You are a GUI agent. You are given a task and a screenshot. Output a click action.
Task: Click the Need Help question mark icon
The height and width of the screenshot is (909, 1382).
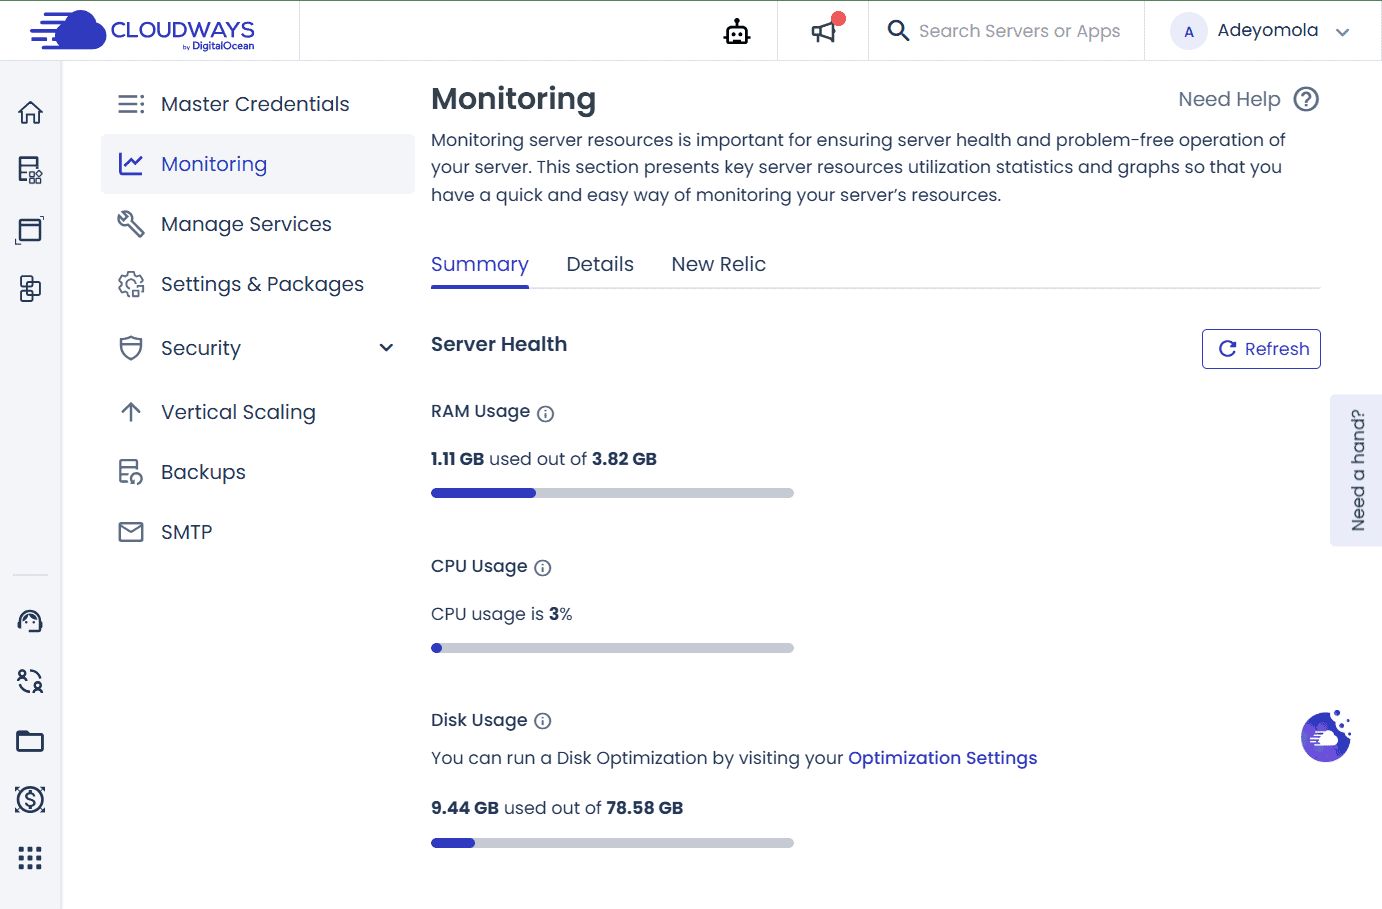[x=1306, y=99]
